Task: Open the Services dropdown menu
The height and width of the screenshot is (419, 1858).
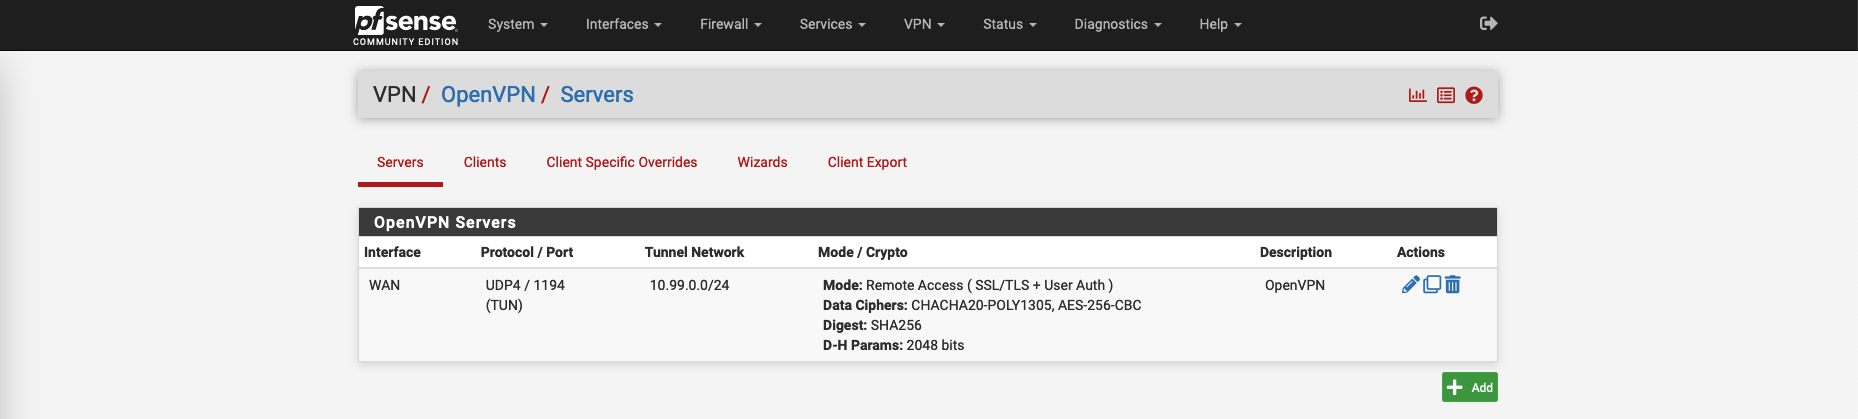Action: coord(832,24)
